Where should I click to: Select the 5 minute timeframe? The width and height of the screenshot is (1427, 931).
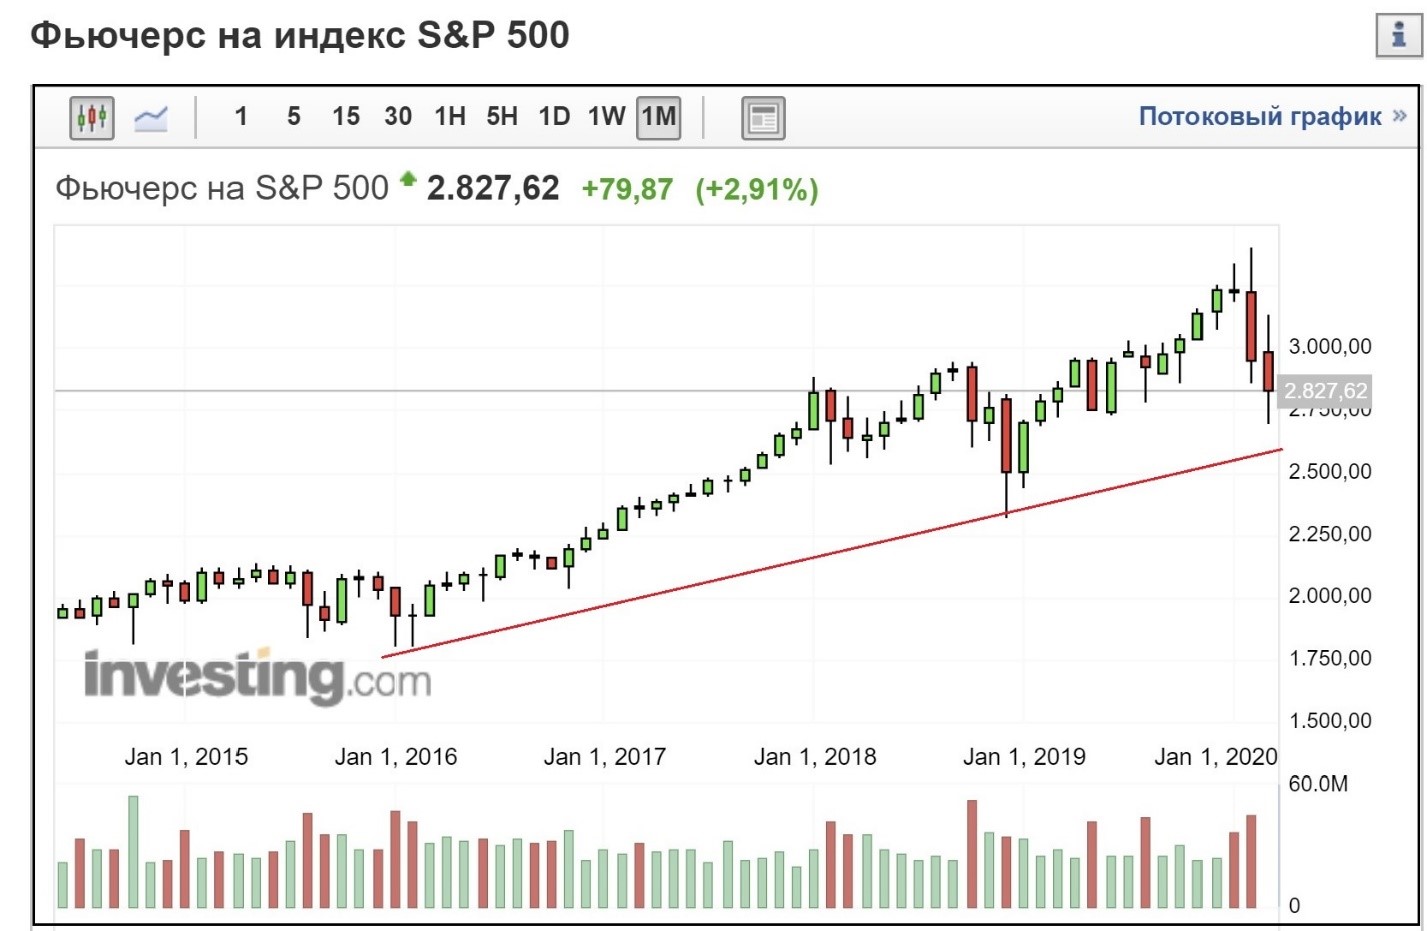click(293, 117)
